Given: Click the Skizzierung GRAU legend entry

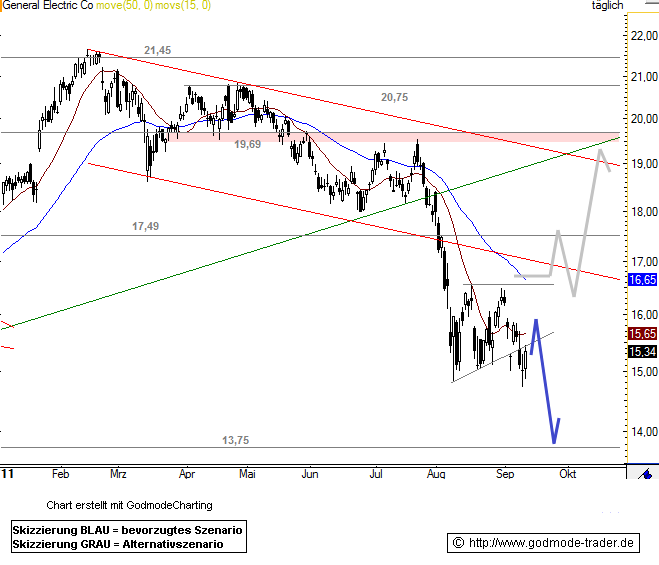Looking at the screenshot, I should [x=117, y=544].
